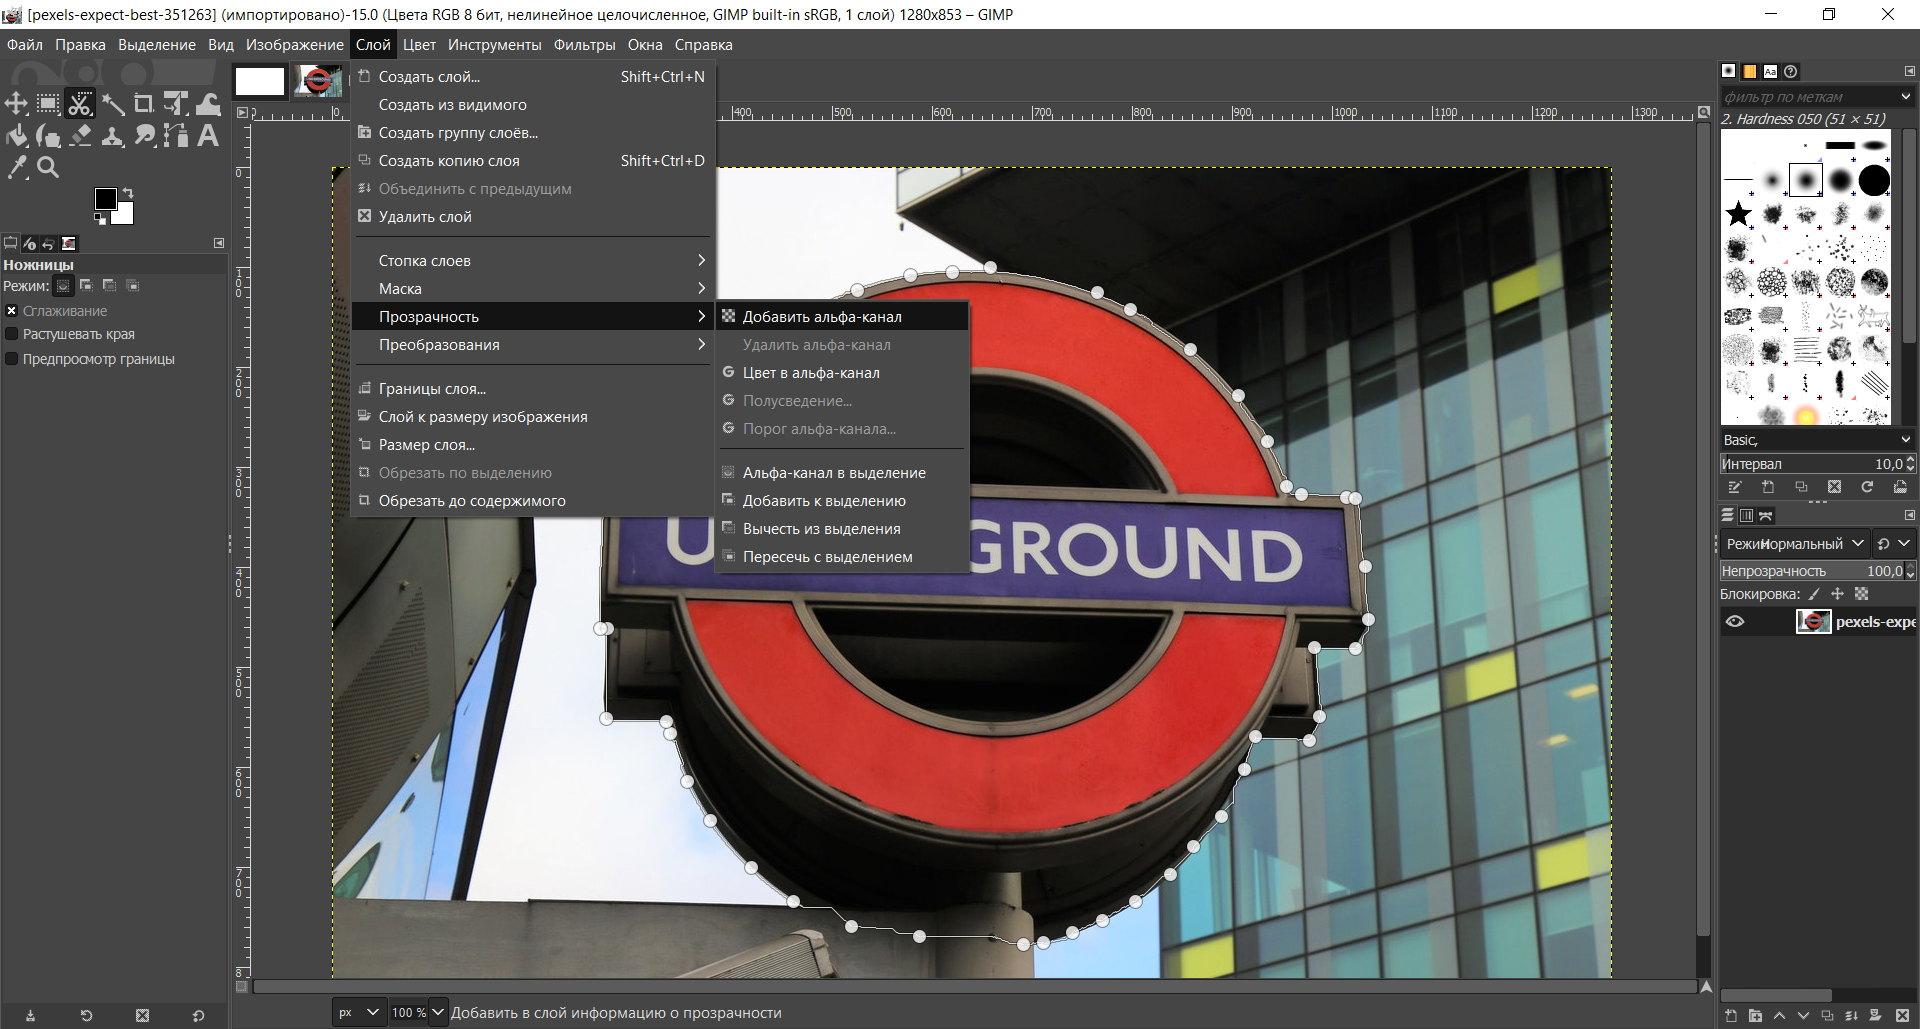Select the Ink tool in toolbox
This screenshot has width=1920, height=1029.
(x=48, y=136)
